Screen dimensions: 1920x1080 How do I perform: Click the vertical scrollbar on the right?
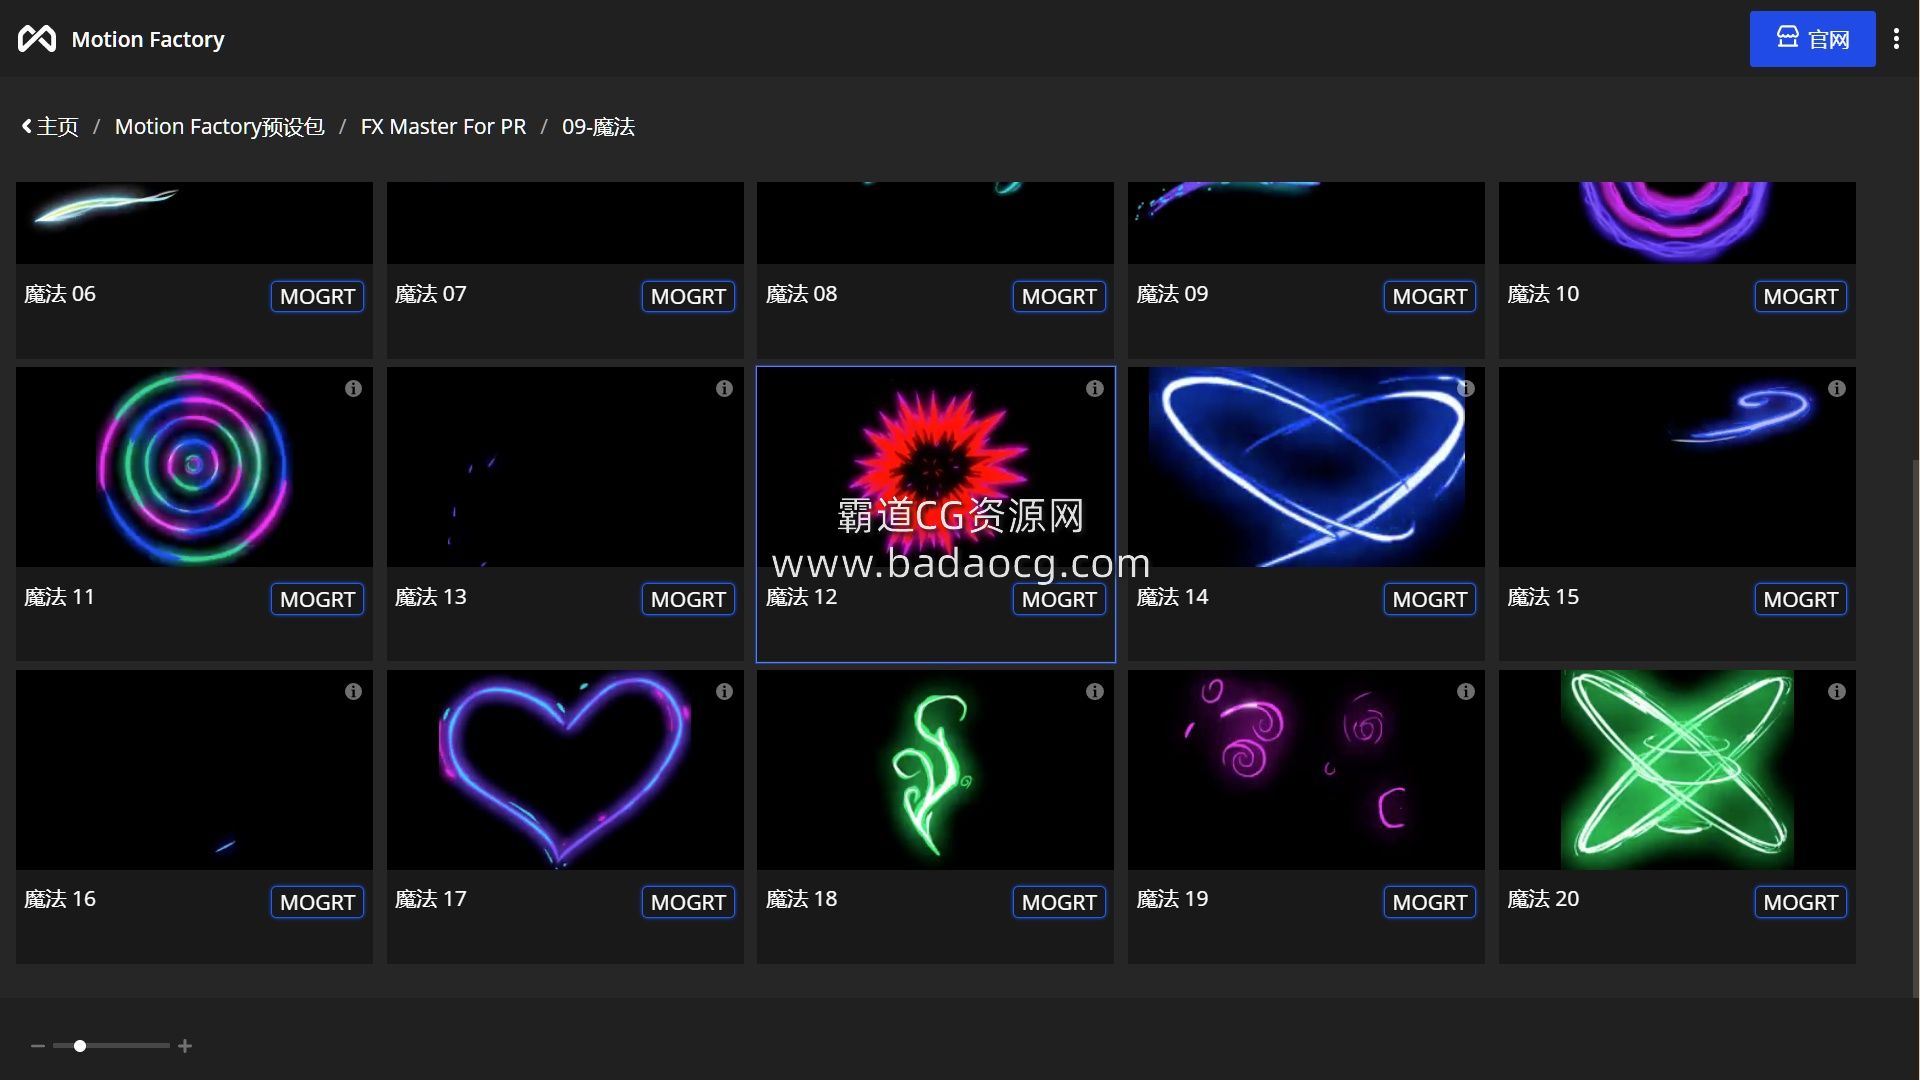pos(1914,728)
